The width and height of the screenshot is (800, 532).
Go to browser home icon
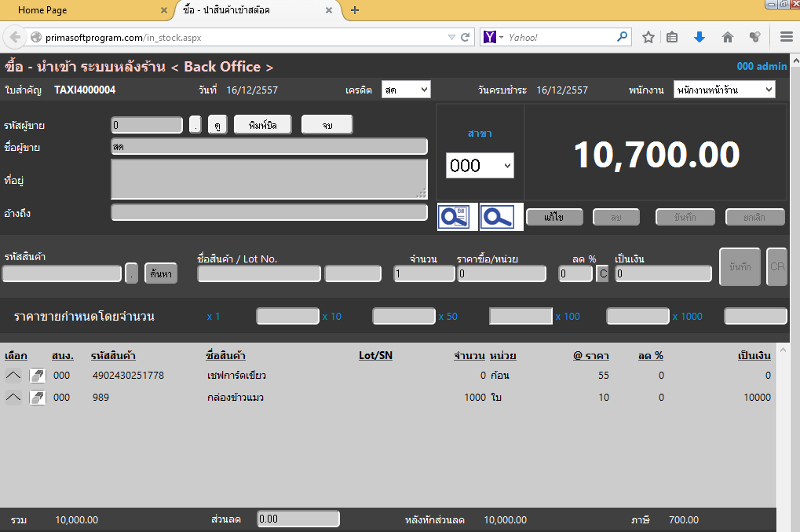pos(728,37)
